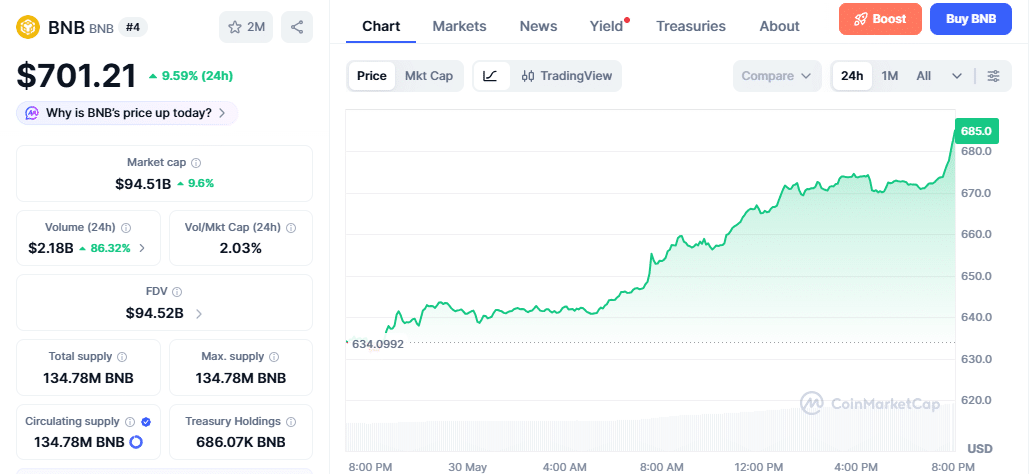
Task: Click the Boost button
Action: (880, 19)
